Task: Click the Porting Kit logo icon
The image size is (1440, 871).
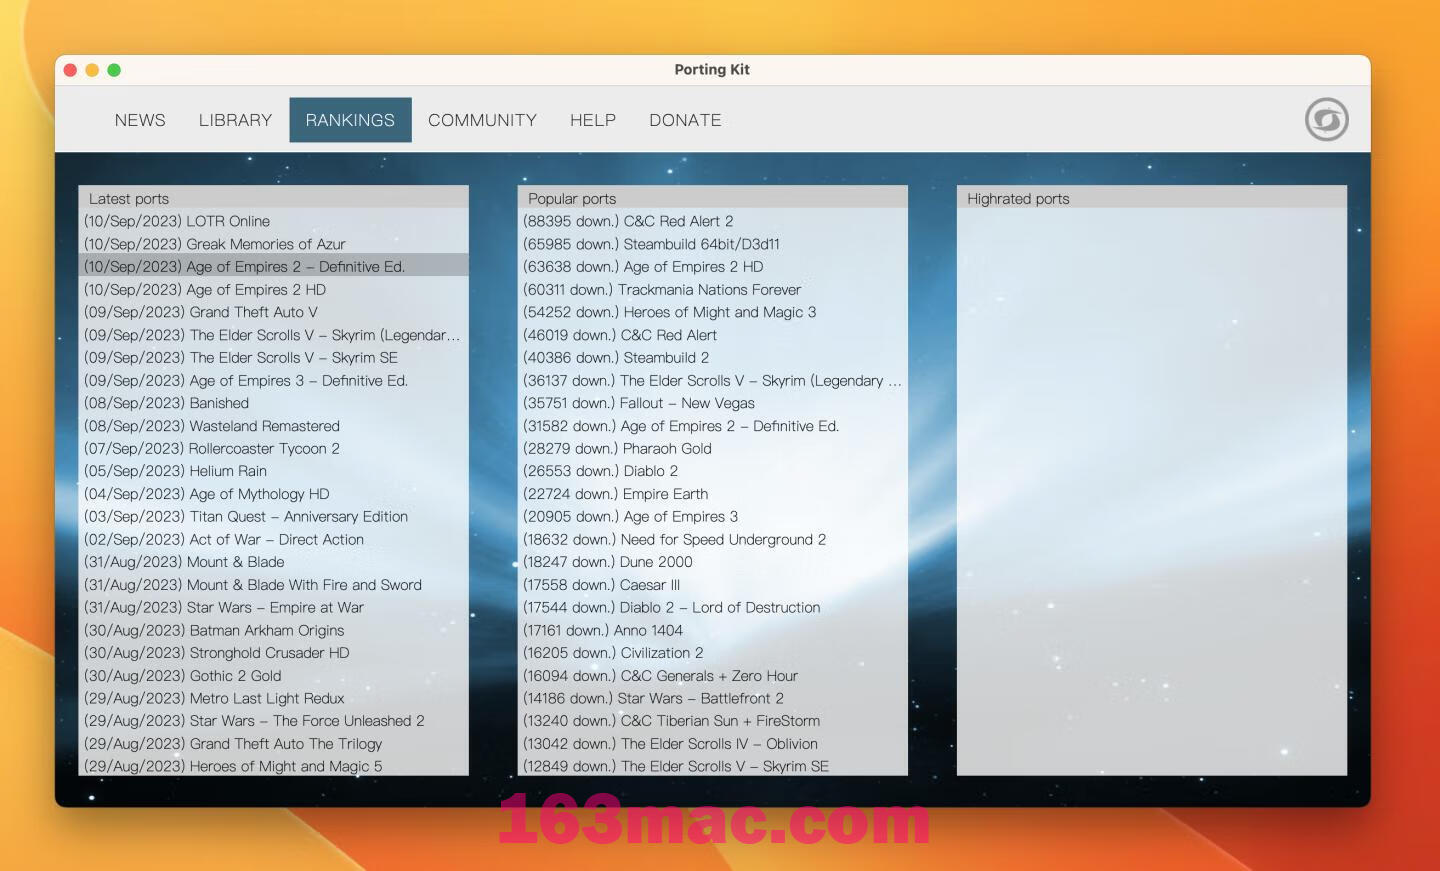Action: point(1326,120)
